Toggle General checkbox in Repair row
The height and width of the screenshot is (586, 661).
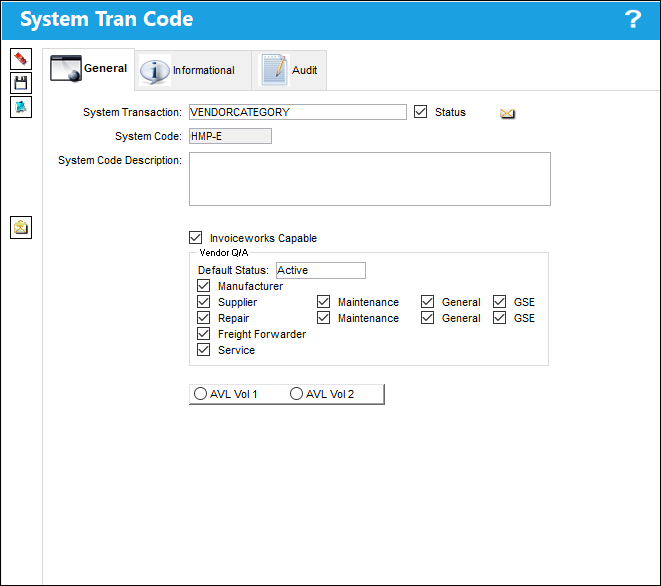(427, 317)
